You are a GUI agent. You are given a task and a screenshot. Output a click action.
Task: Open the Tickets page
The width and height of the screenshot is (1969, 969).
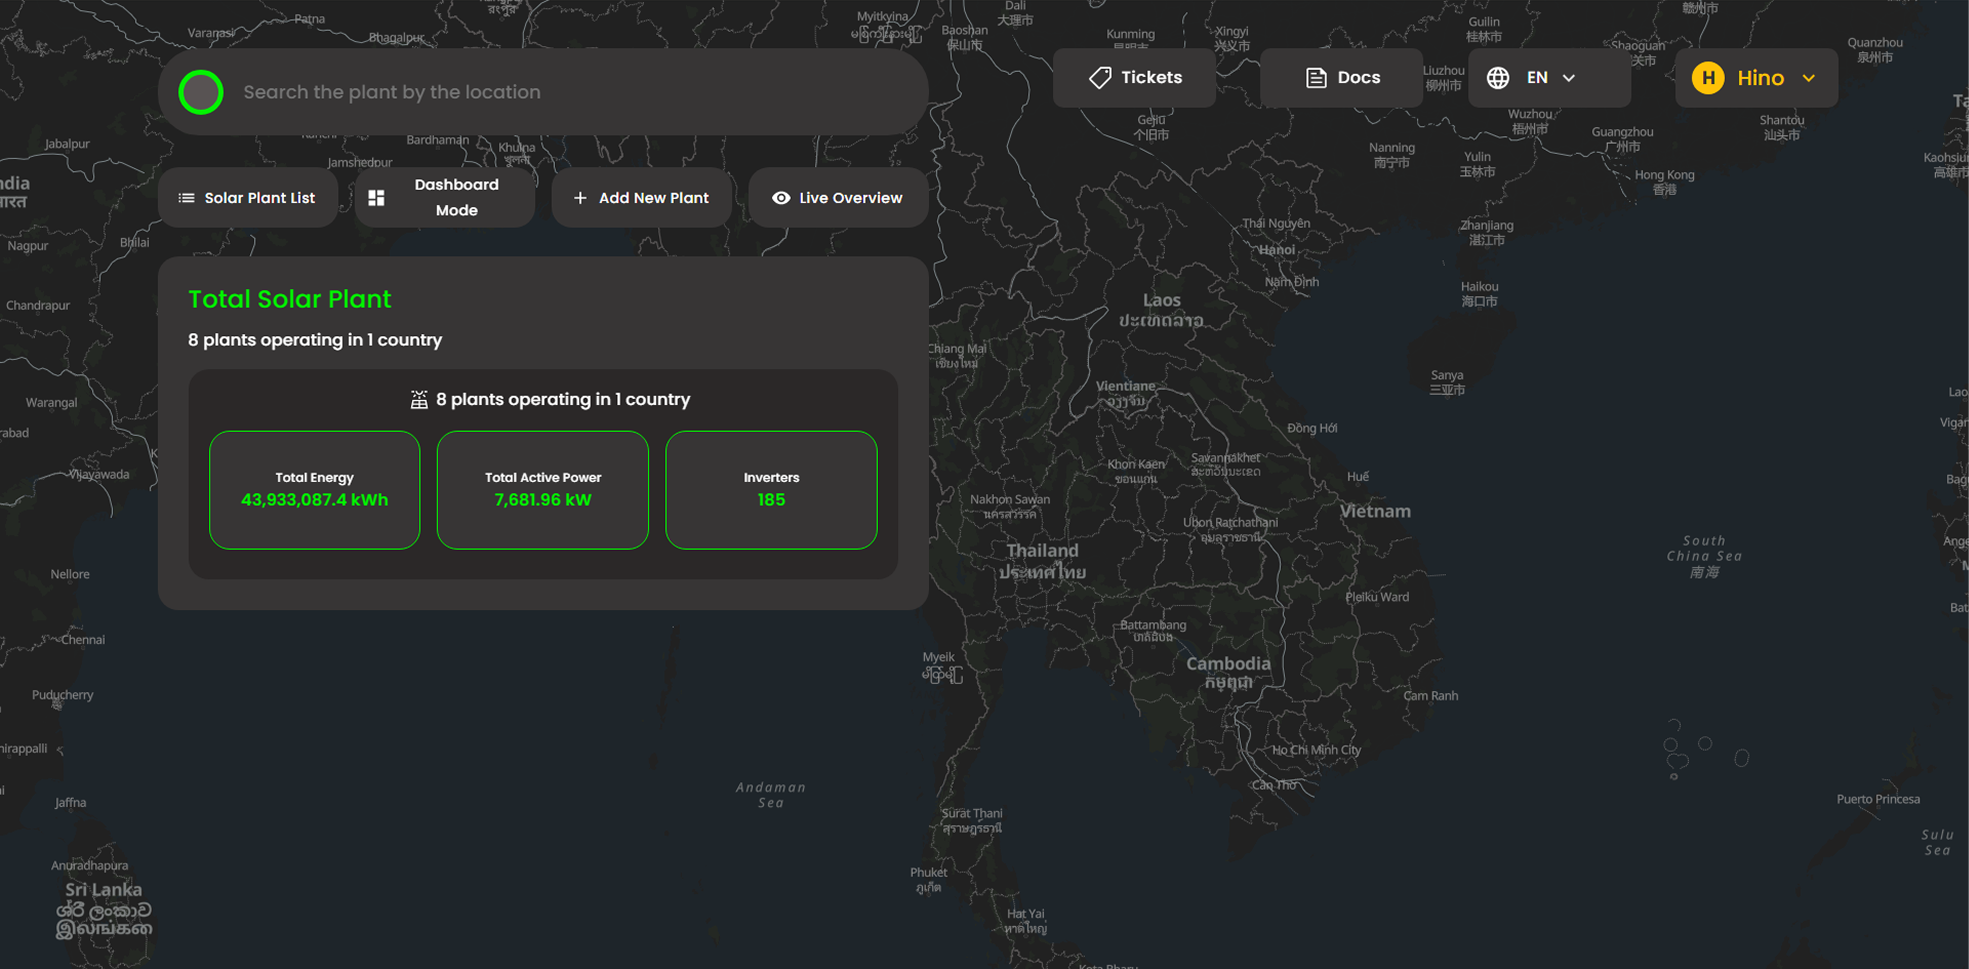(x=1150, y=78)
